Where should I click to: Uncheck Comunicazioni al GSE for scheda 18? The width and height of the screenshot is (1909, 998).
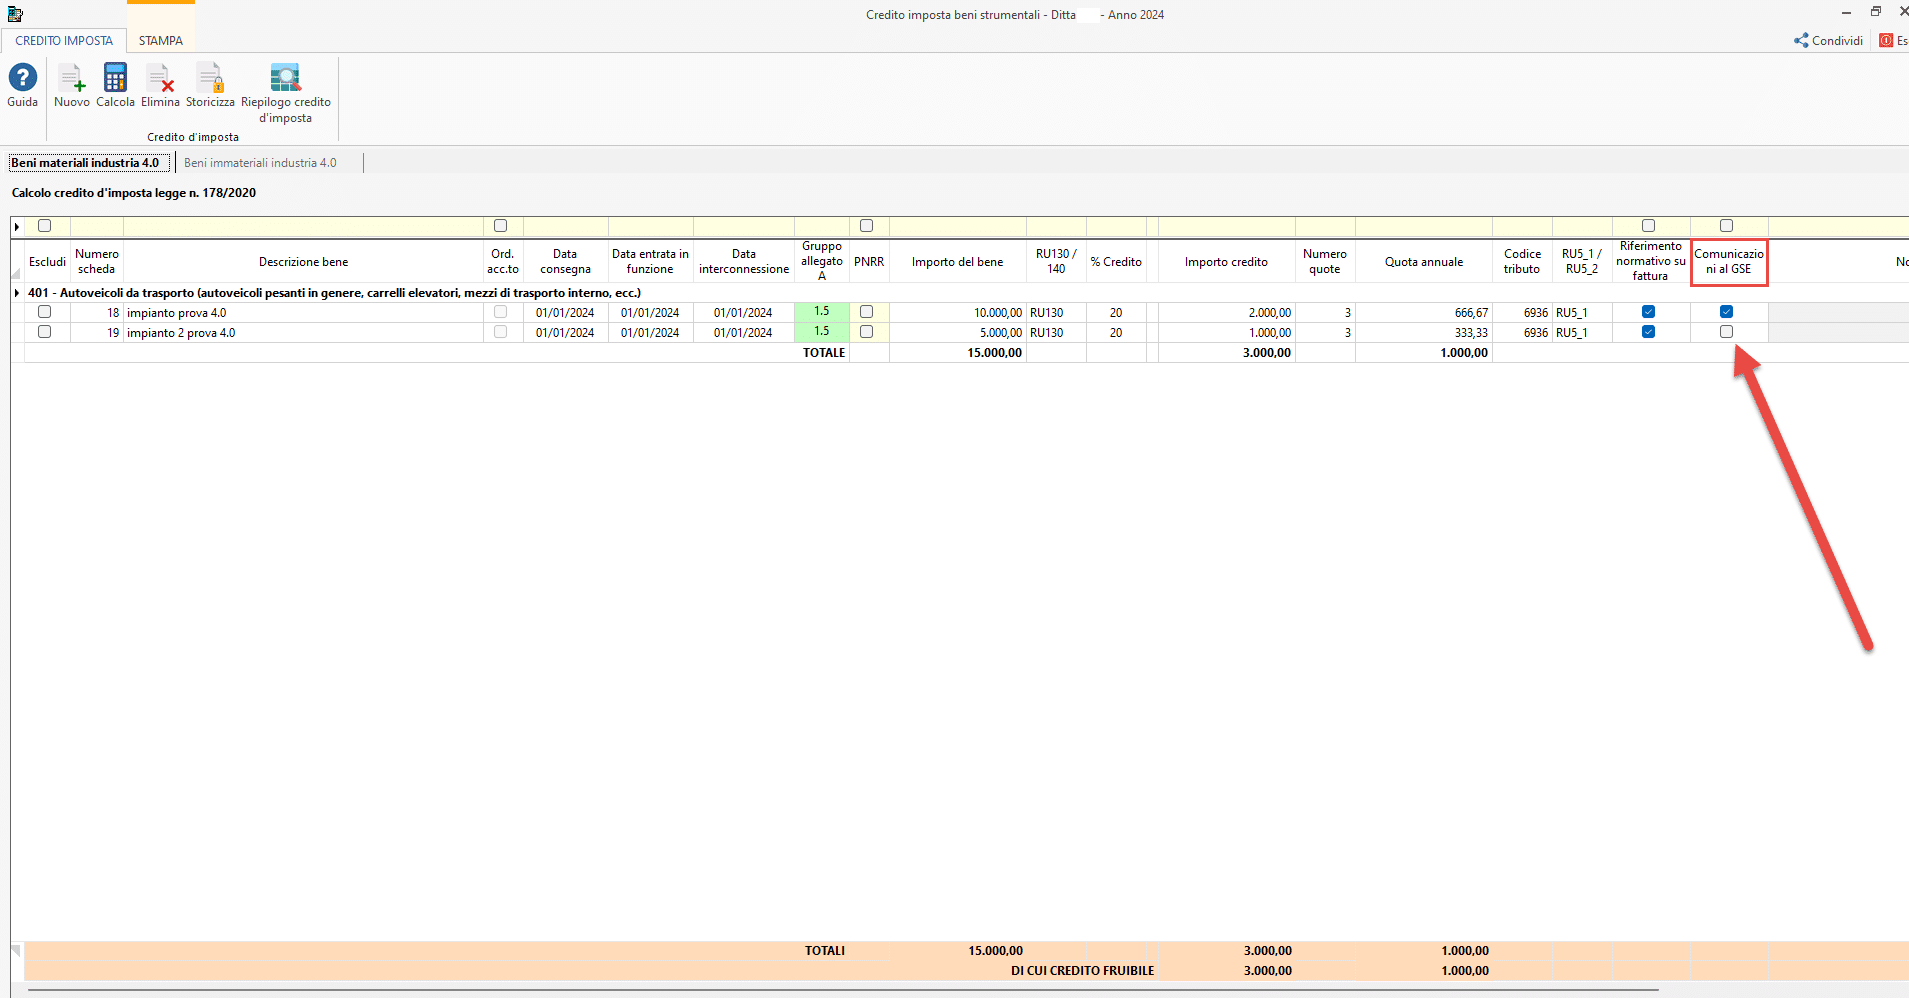[x=1727, y=312]
